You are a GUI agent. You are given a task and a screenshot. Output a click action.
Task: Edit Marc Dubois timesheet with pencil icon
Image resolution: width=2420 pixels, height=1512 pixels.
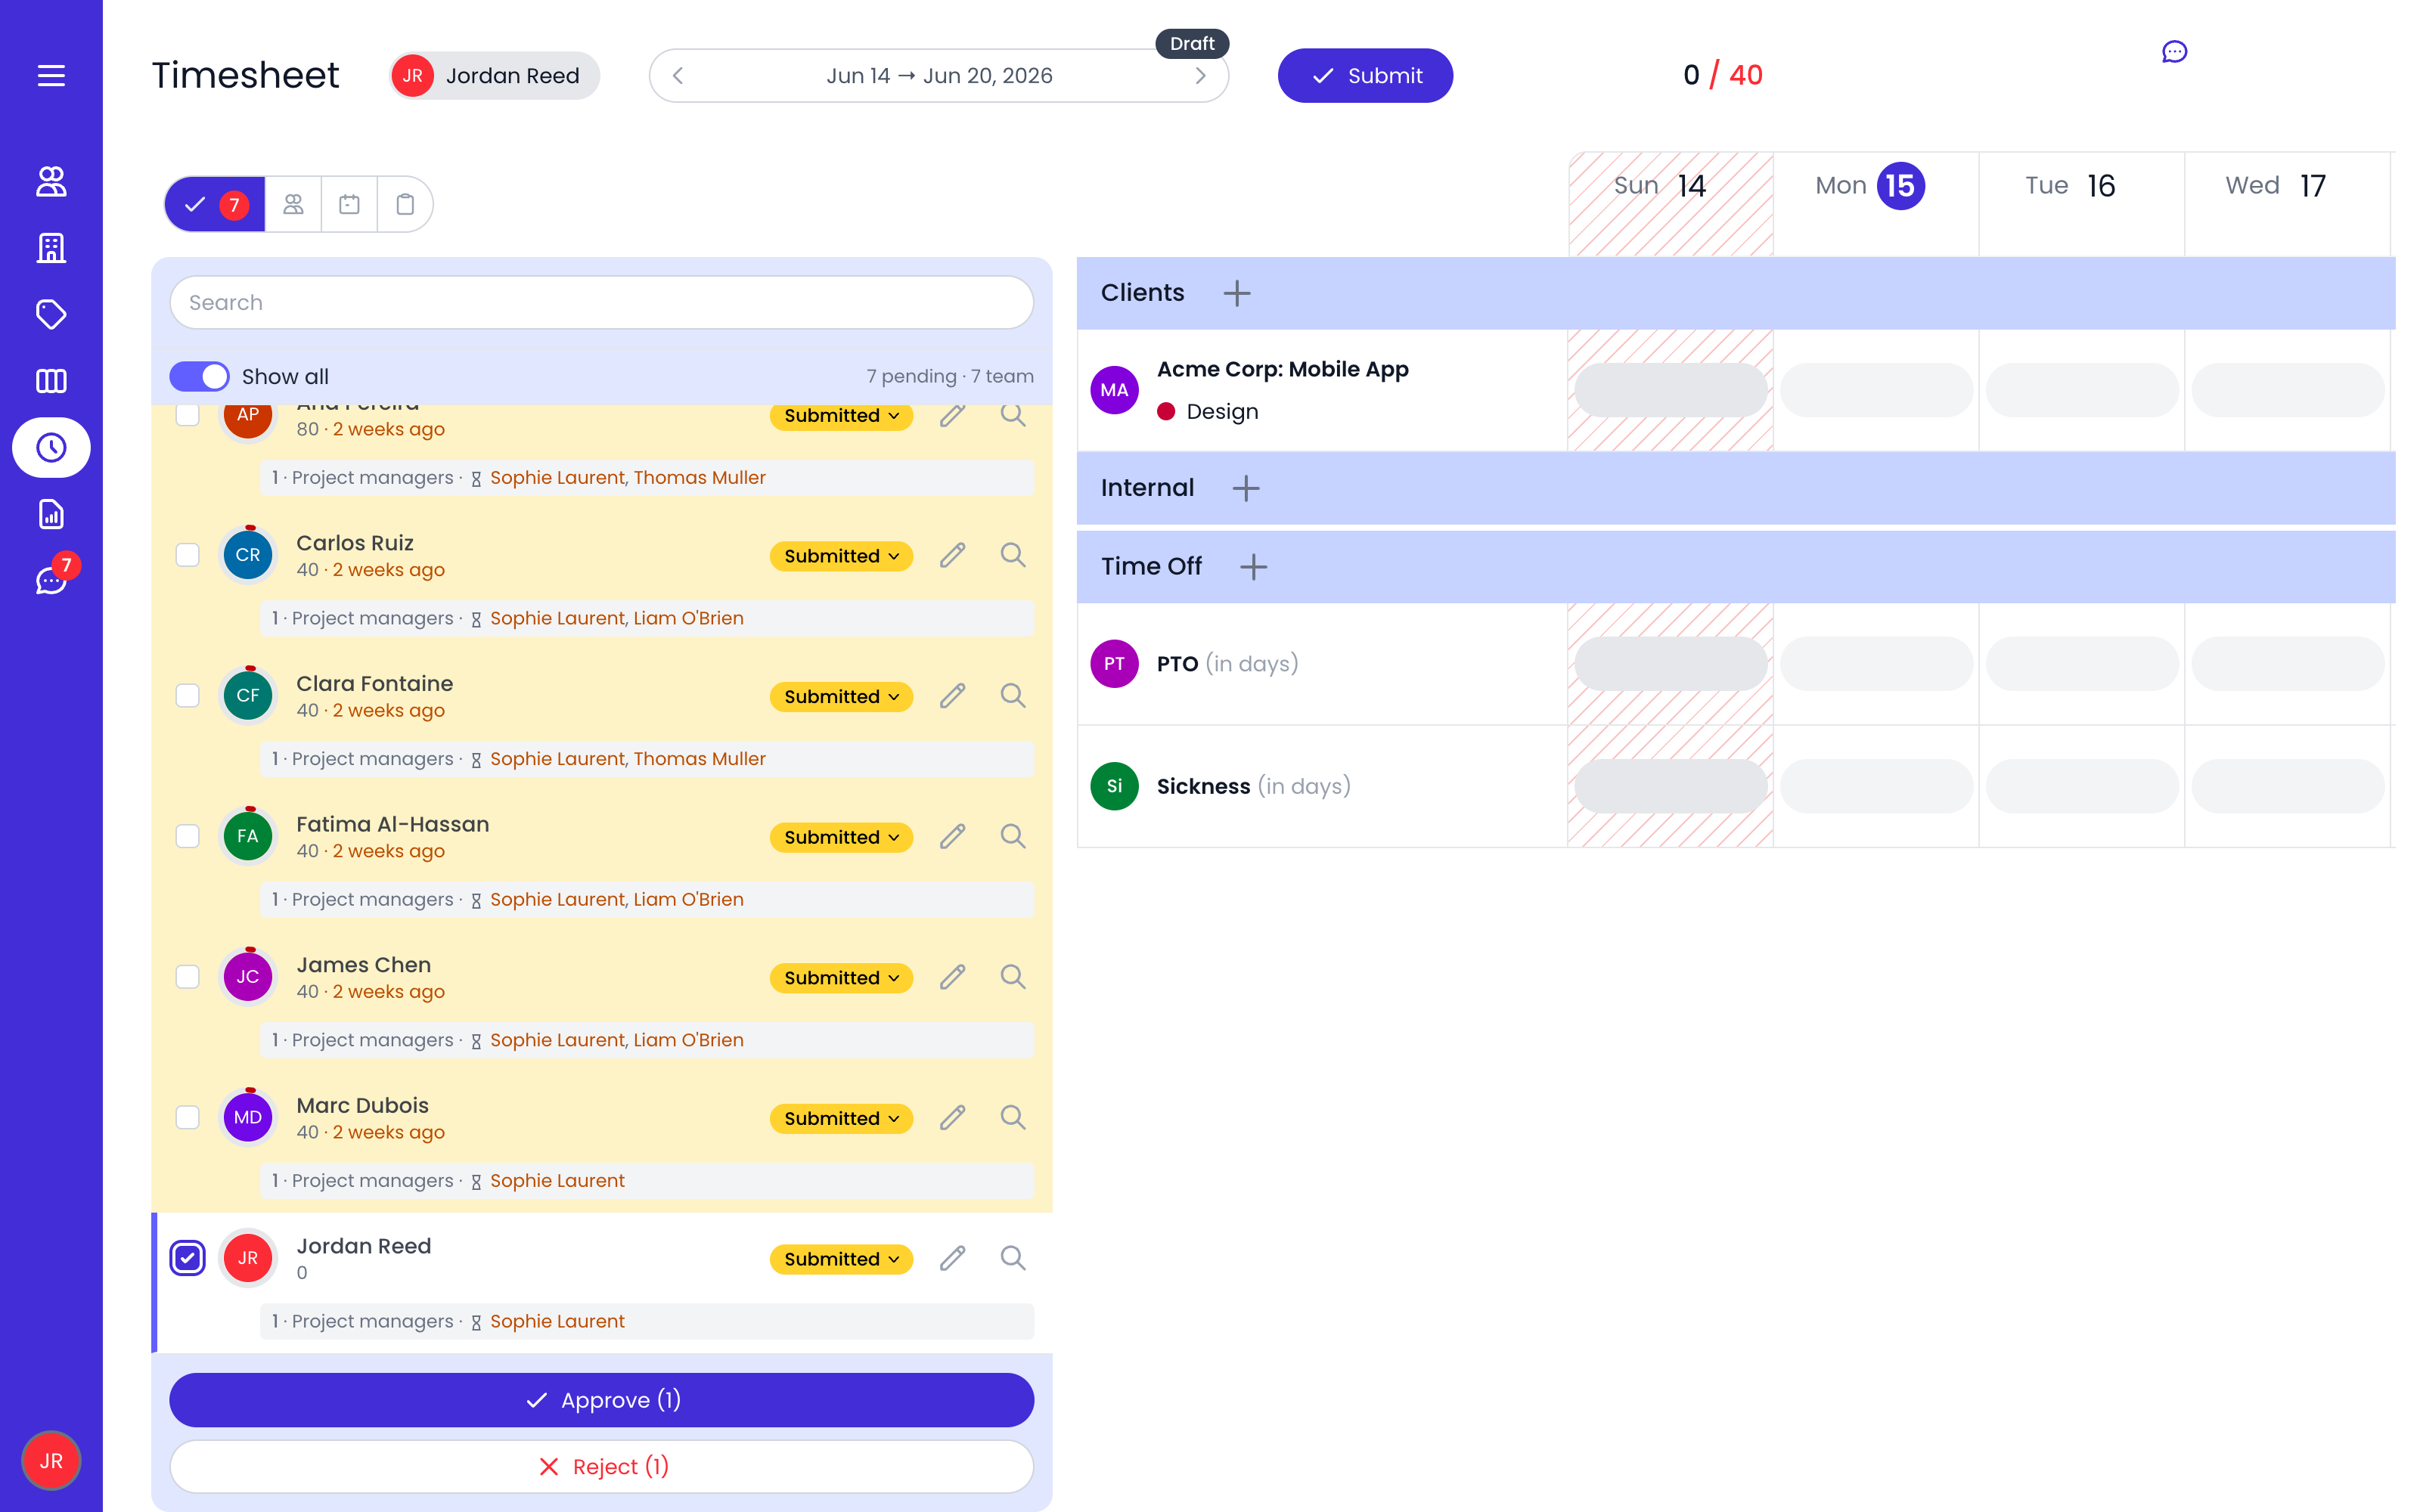point(952,1118)
